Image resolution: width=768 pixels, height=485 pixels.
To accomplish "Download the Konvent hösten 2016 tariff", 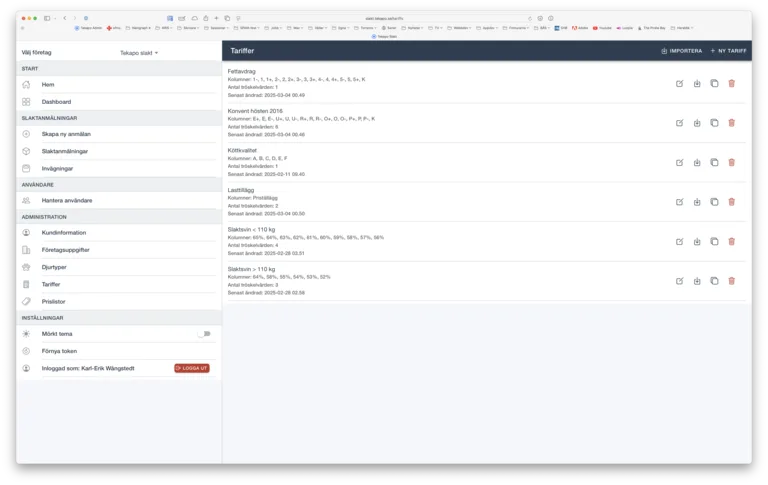I will coord(697,123).
